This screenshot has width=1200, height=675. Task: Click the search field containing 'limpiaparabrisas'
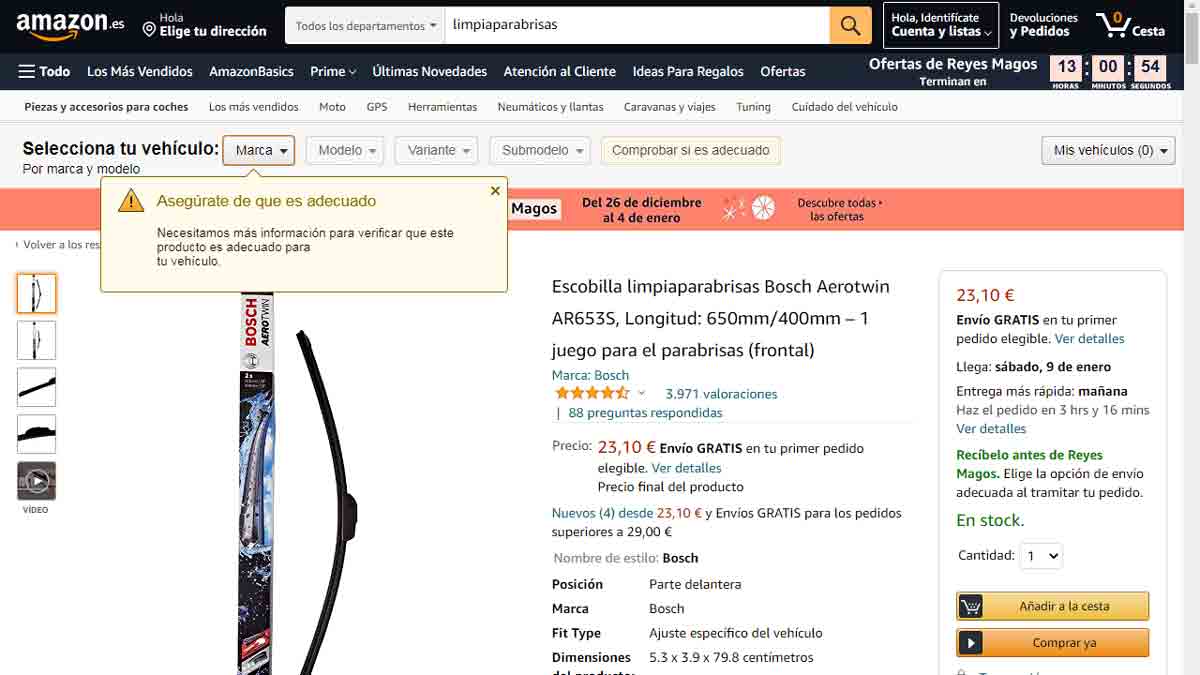[x=638, y=26]
